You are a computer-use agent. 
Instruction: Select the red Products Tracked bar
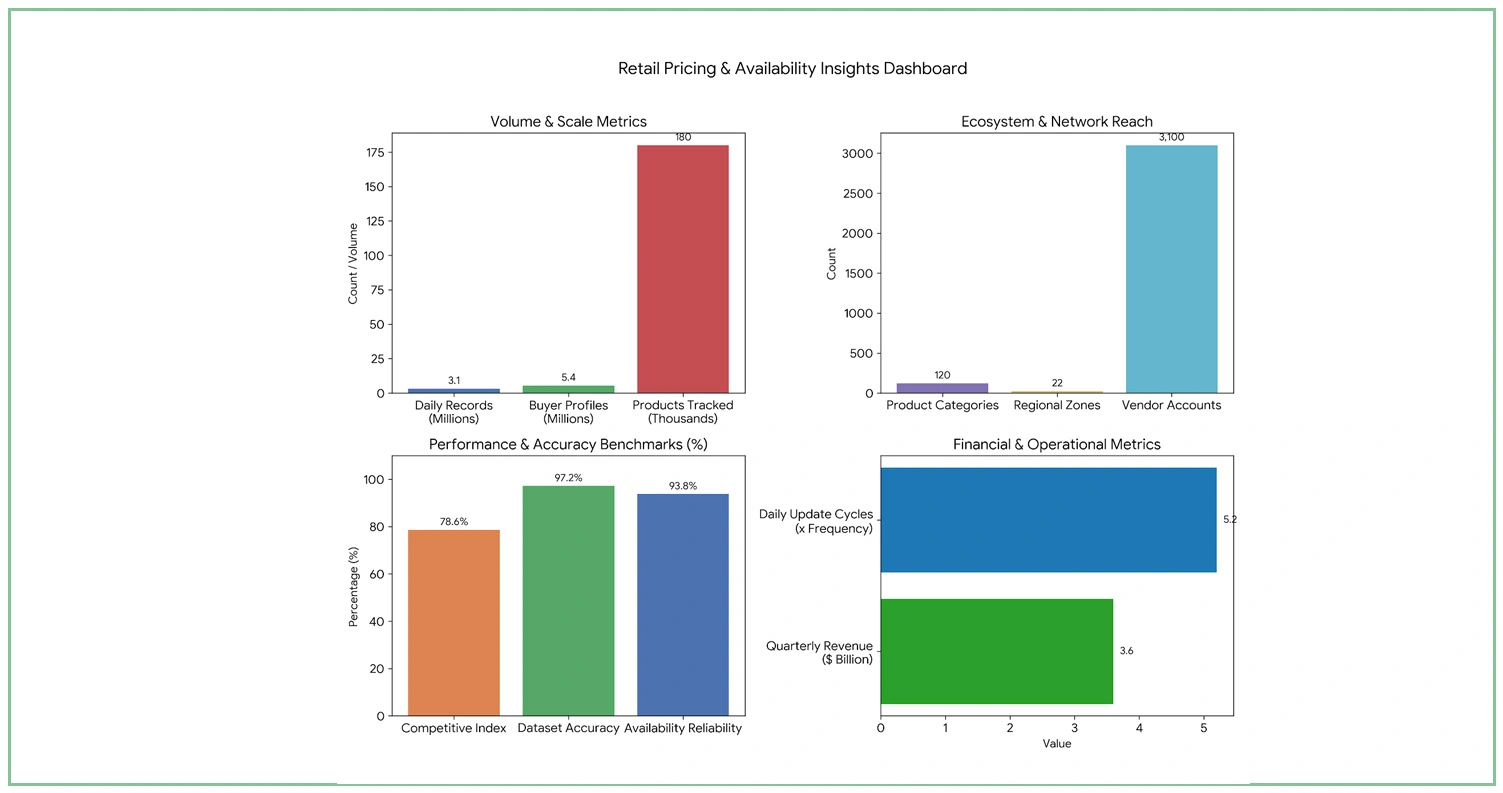(683, 269)
